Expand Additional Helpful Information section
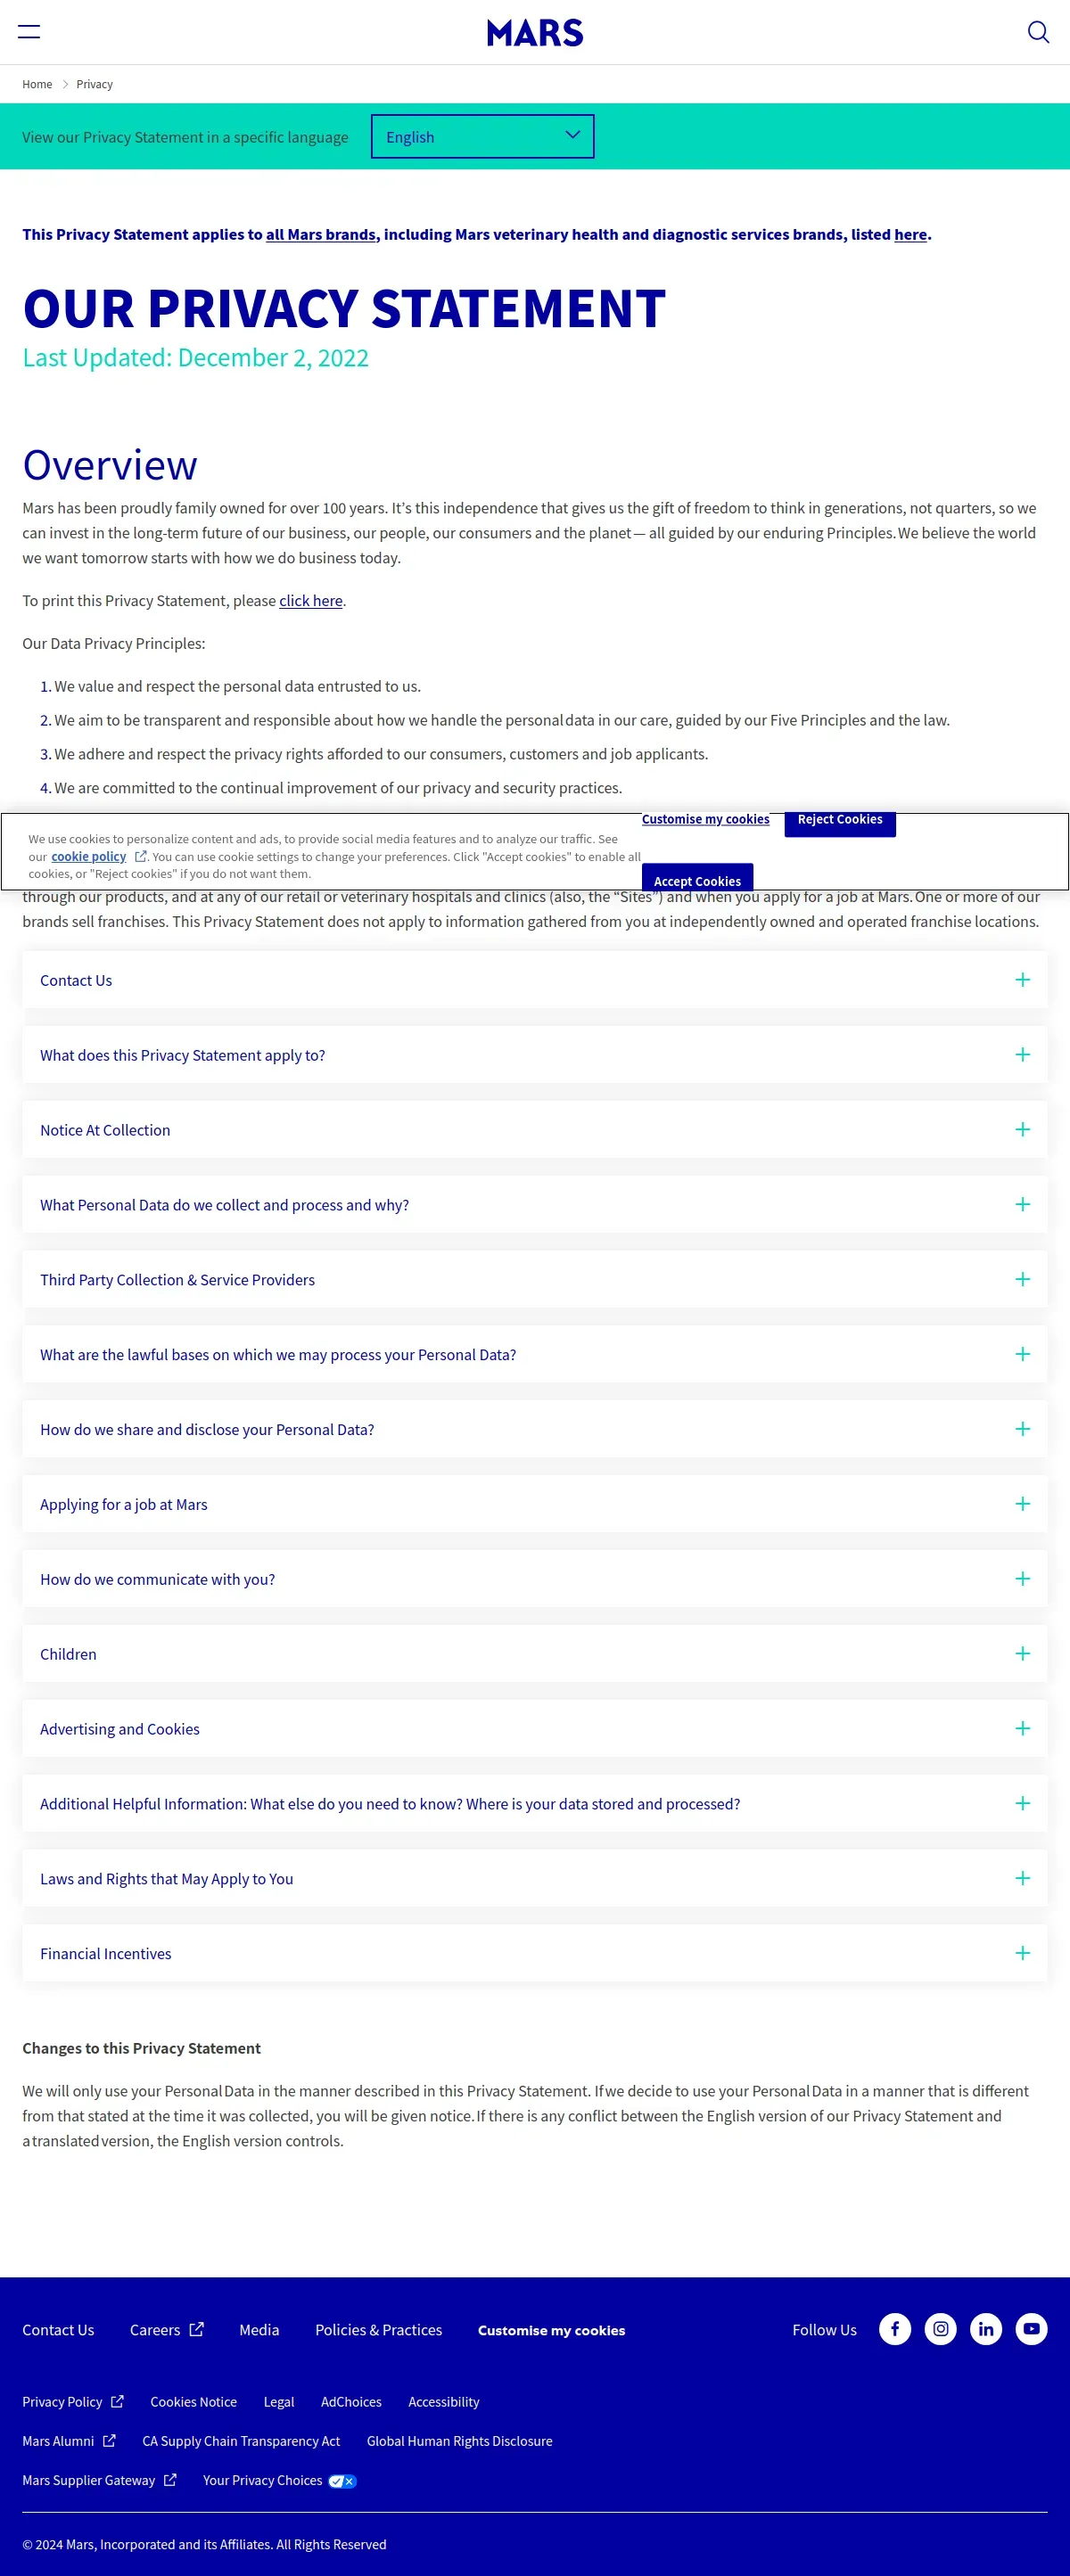 click(x=534, y=1803)
